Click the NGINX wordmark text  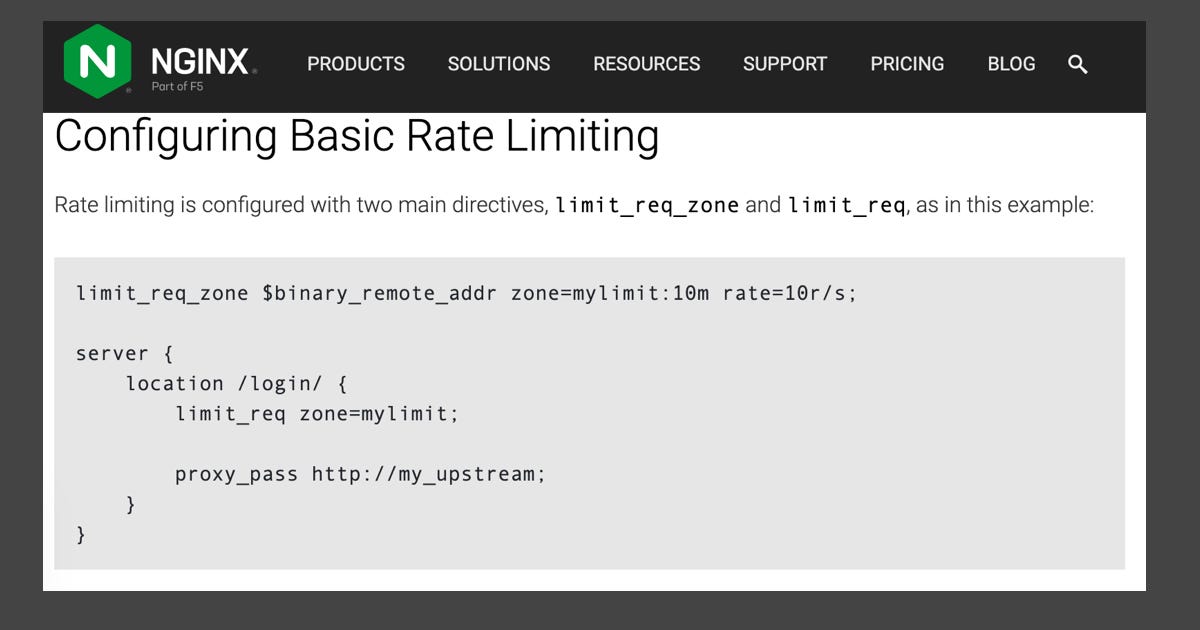point(199,62)
